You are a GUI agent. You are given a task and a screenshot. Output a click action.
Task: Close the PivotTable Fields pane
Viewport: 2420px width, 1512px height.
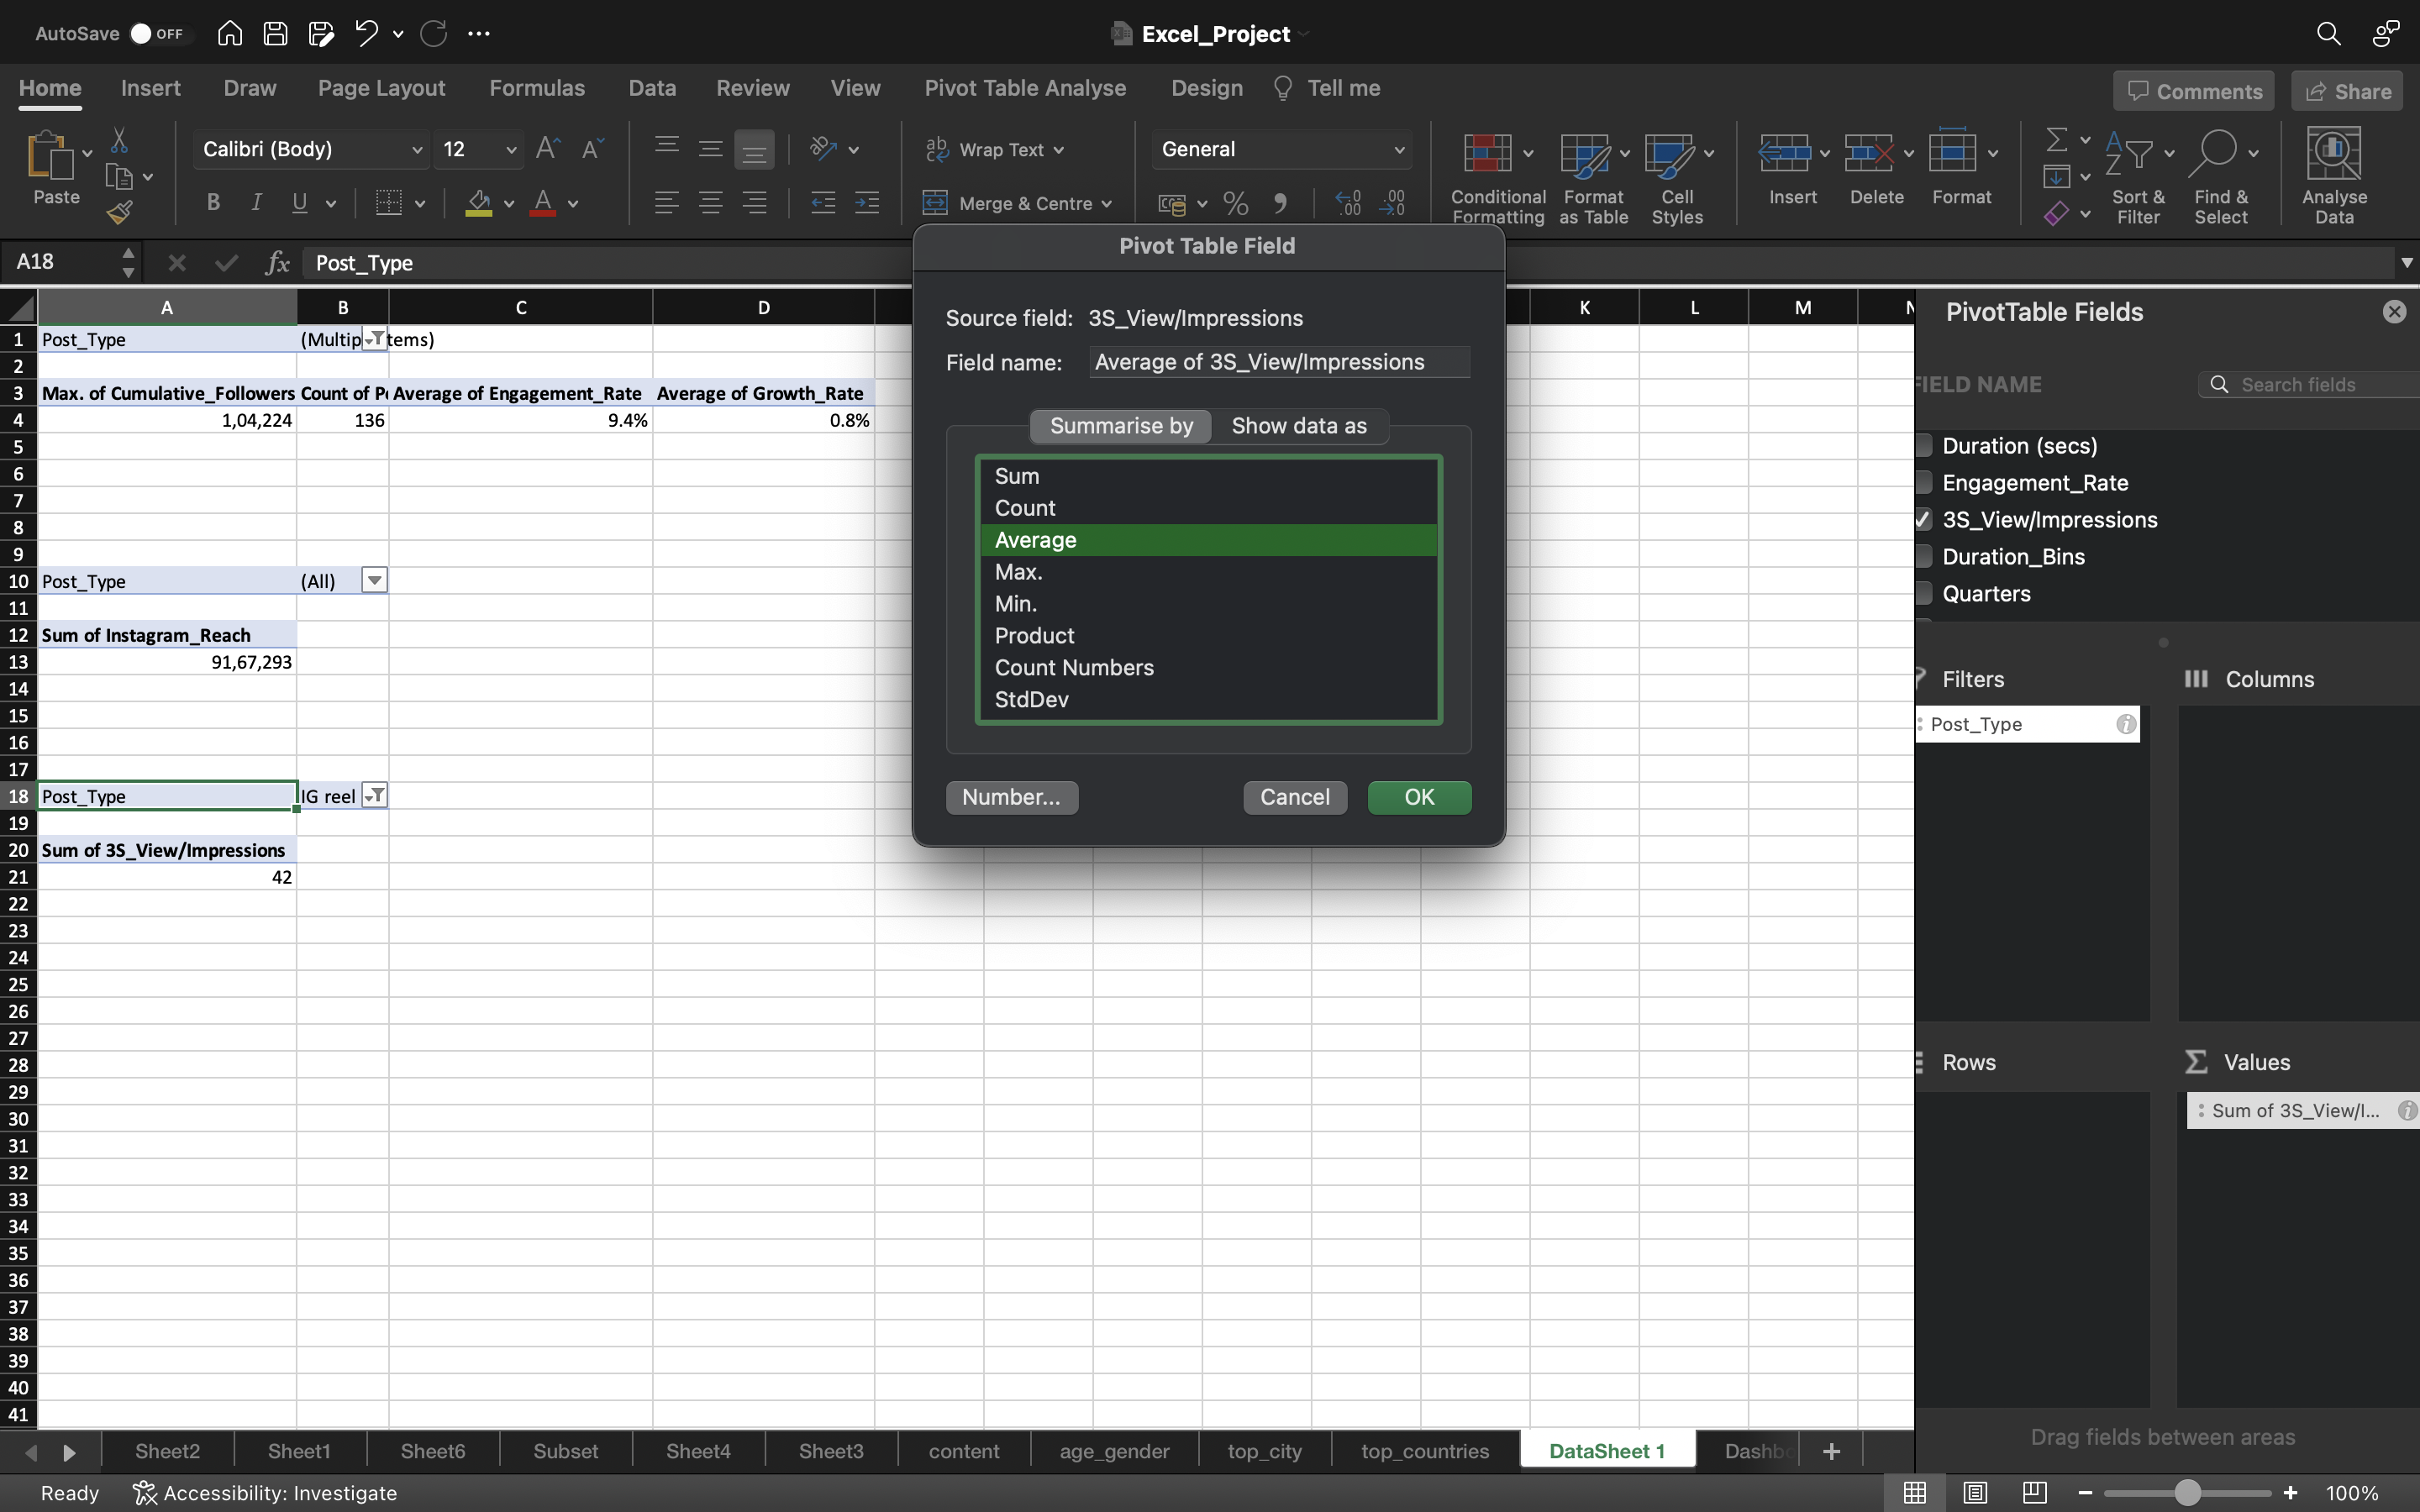click(x=2394, y=312)
